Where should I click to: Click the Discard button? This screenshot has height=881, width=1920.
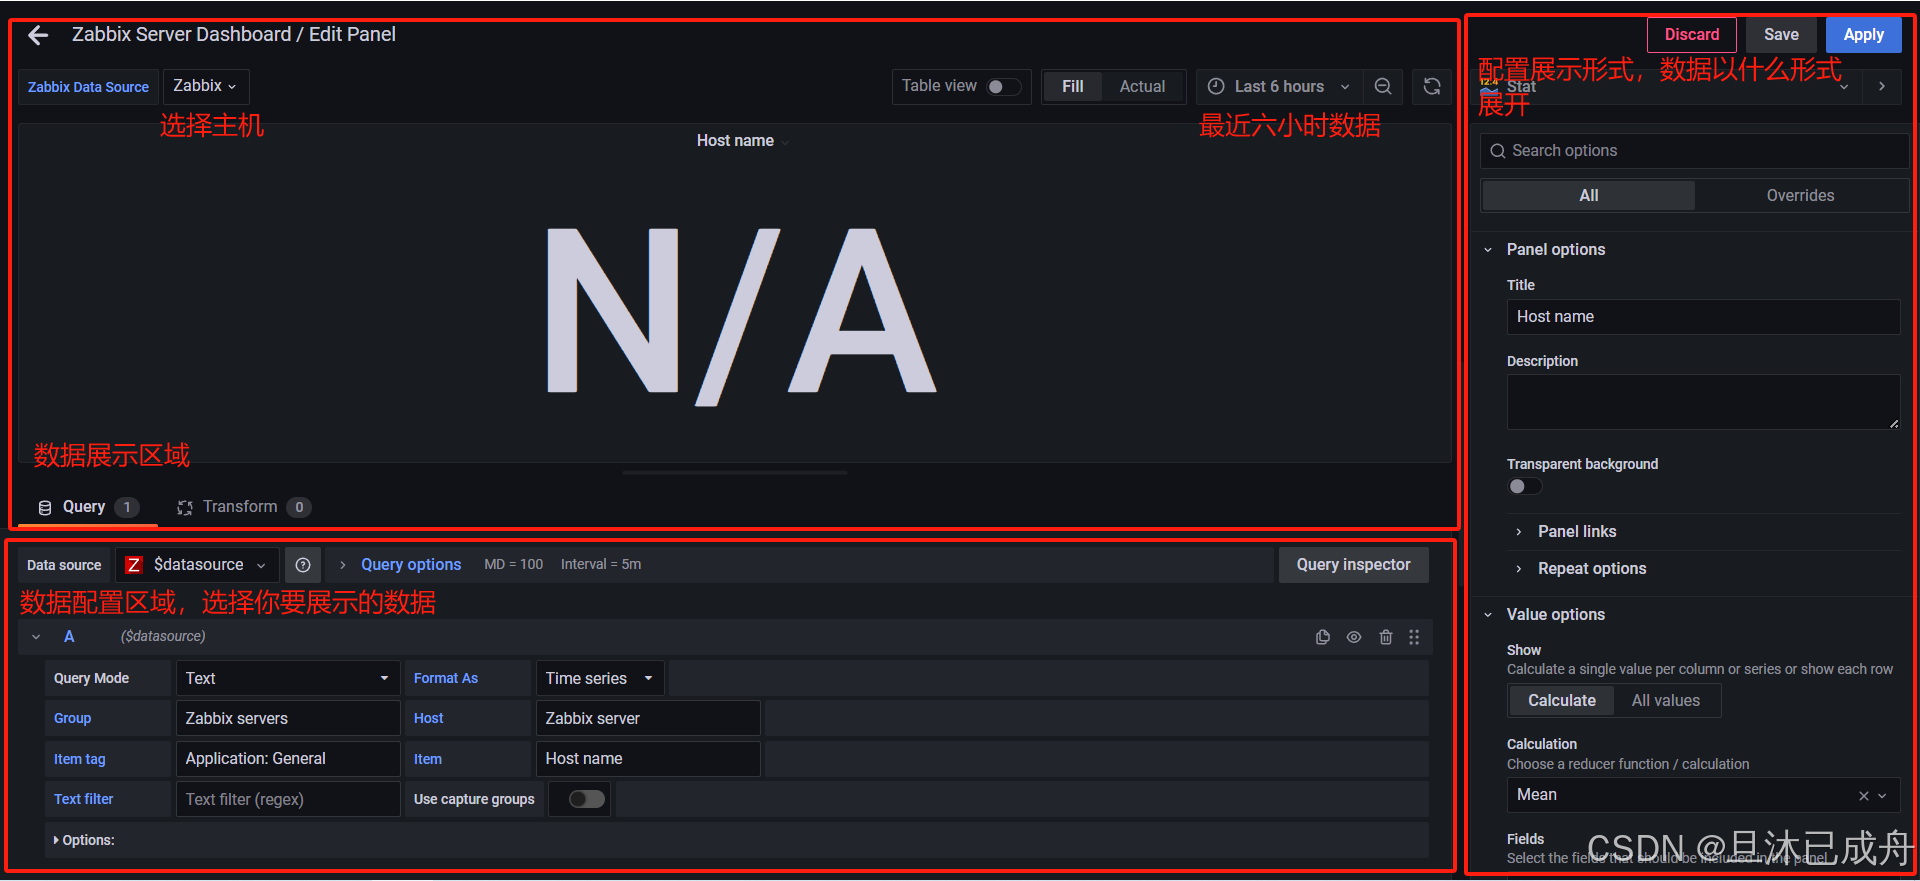pyautogui.click(x=1692, y=35)
